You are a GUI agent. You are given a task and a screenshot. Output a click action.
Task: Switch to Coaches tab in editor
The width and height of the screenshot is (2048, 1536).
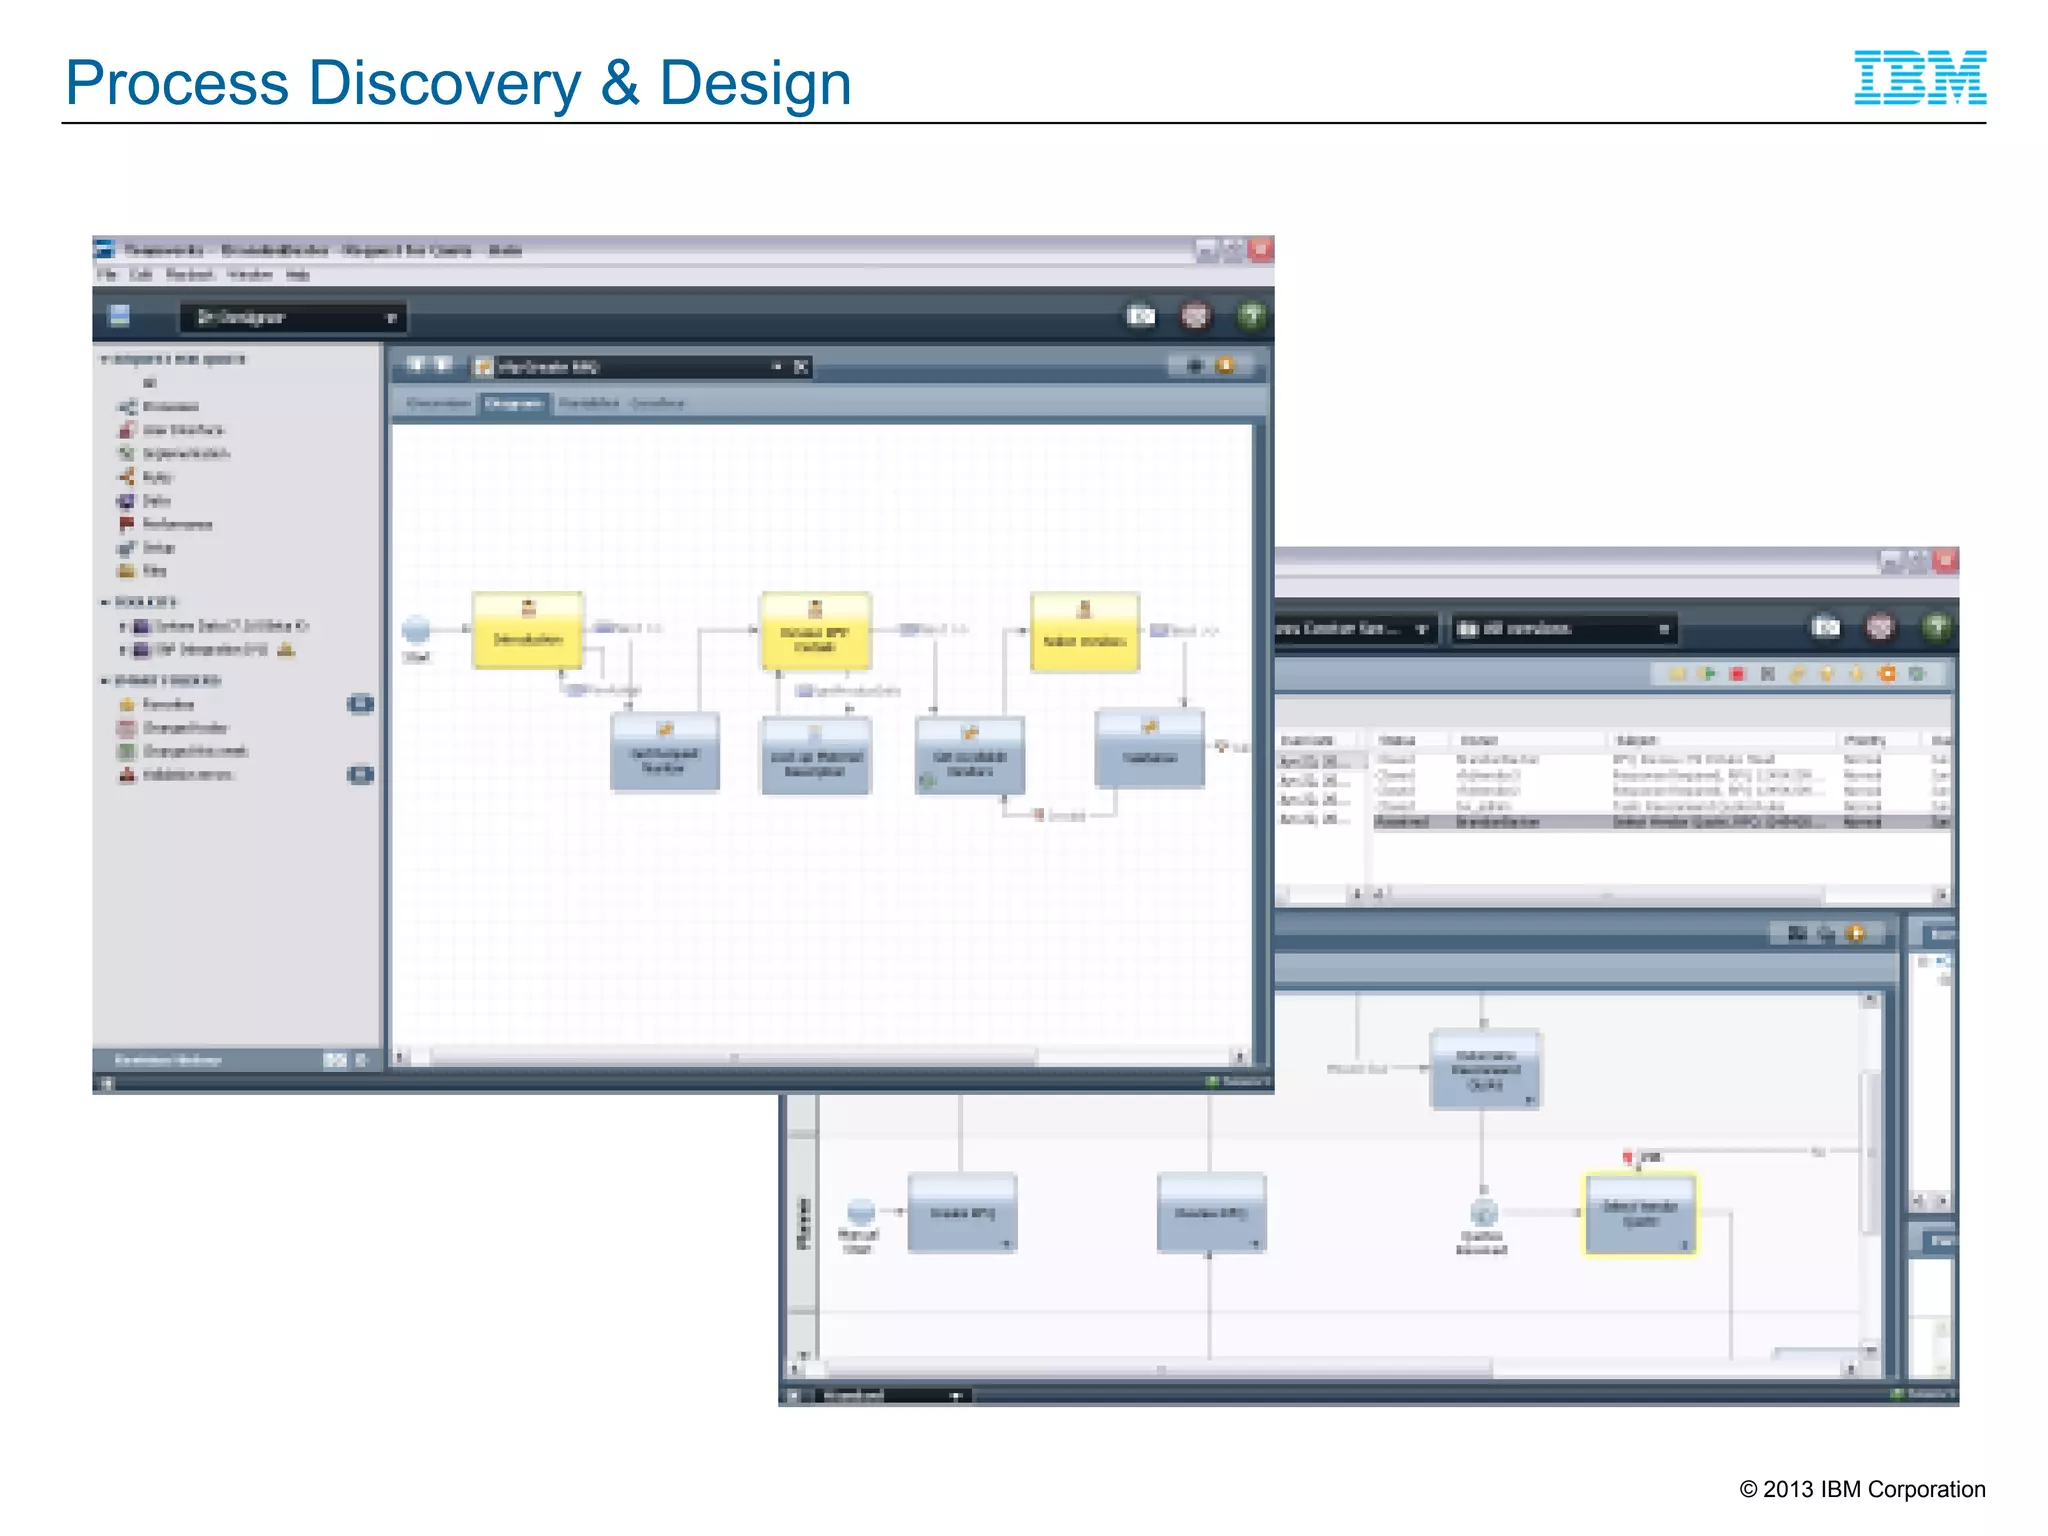[657, 403]
